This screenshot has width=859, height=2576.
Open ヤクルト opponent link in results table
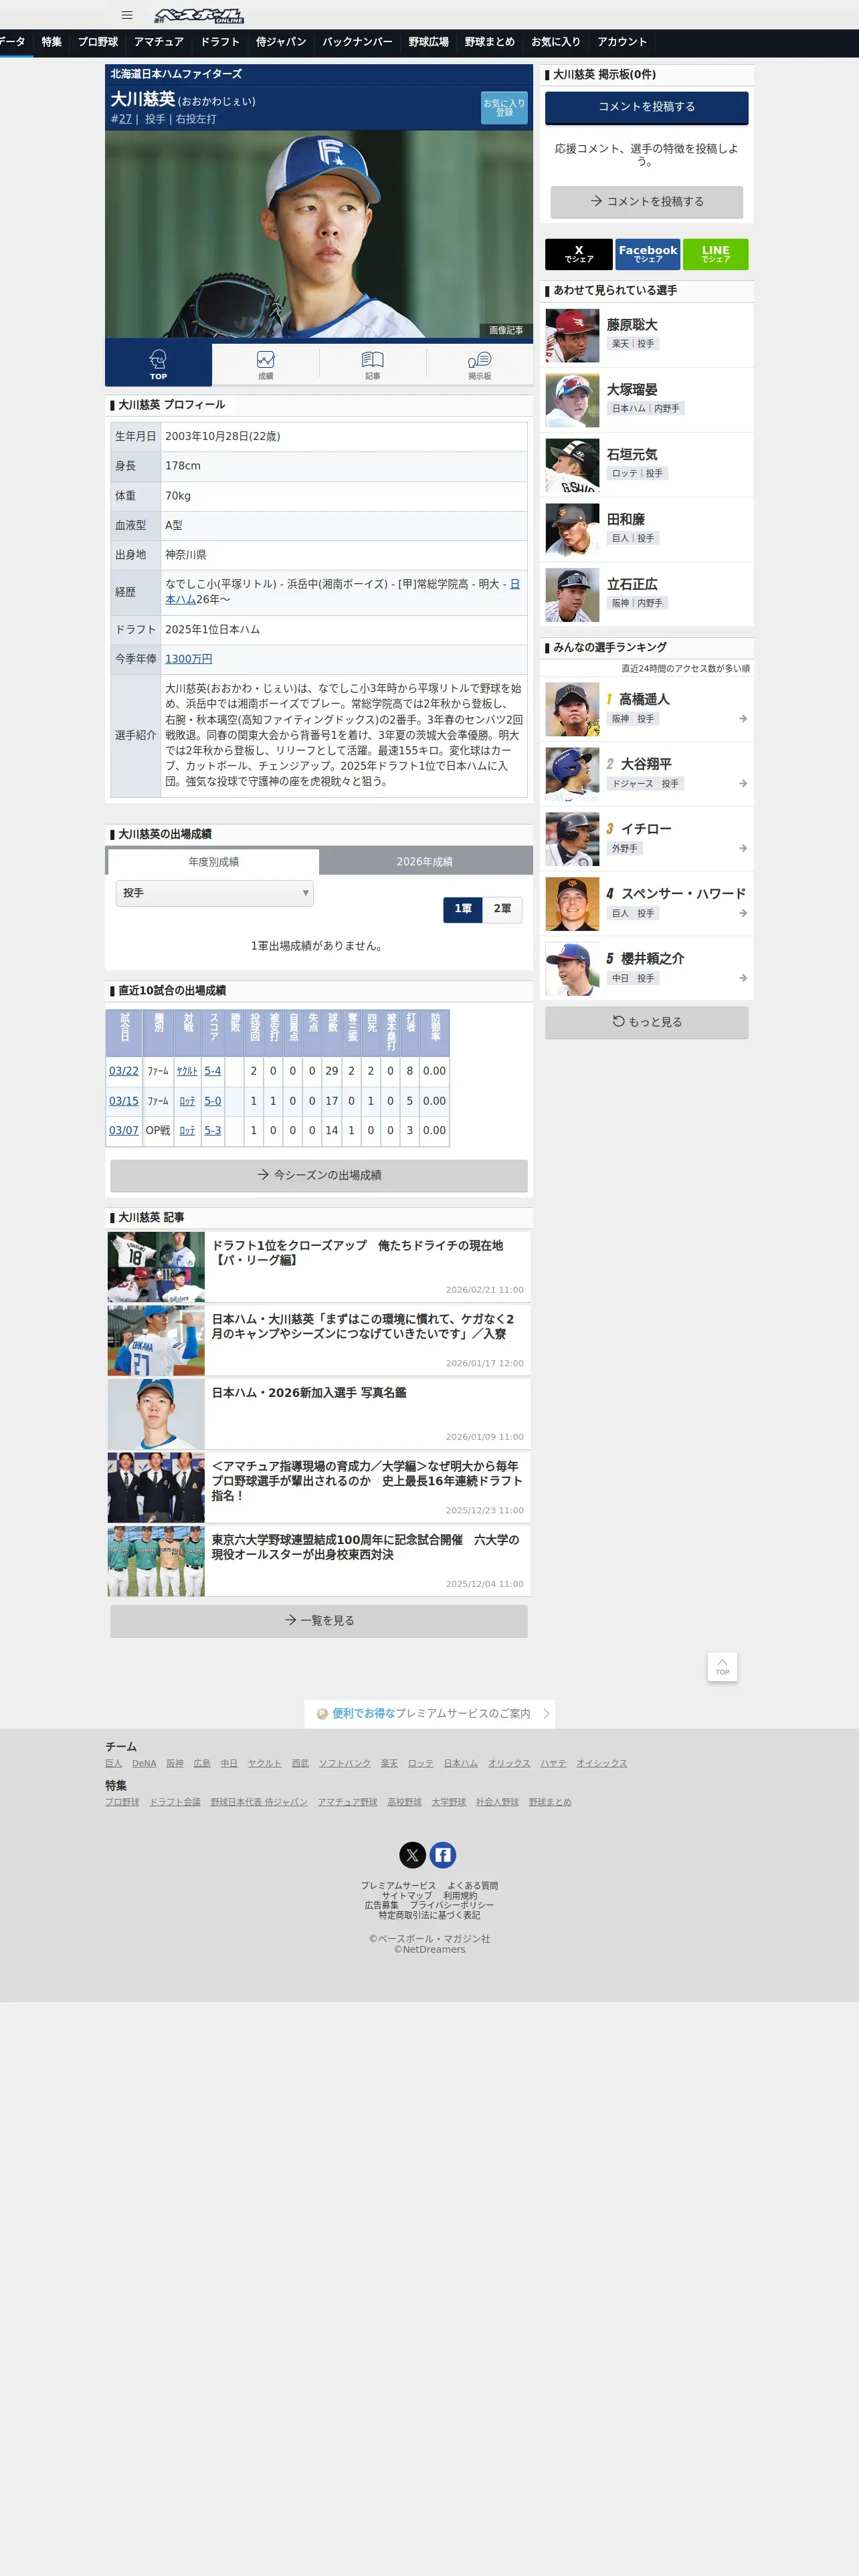click(x=187, y=1071)
